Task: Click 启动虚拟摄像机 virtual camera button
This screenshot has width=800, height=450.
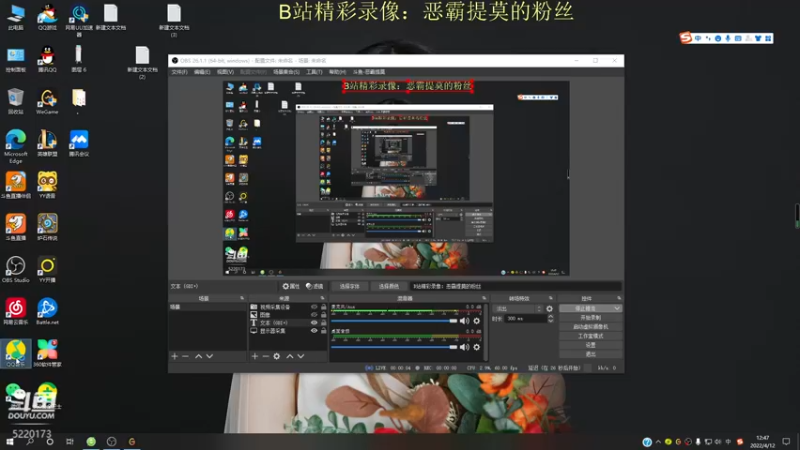Action: (590, 327)
